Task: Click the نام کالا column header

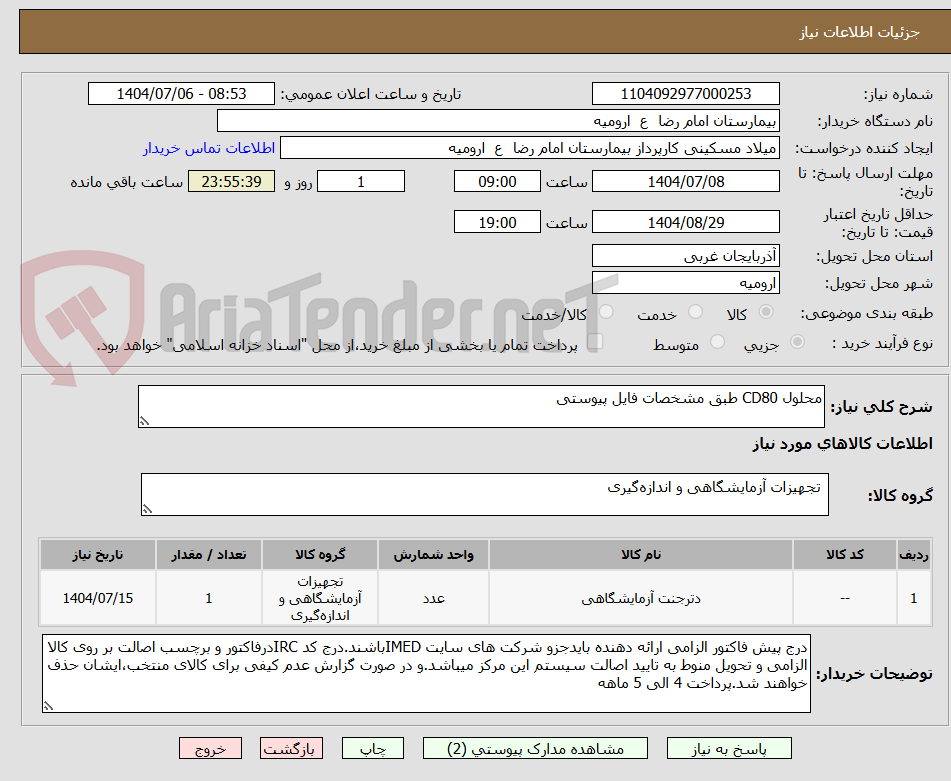Action: click(x=640, y=555)
